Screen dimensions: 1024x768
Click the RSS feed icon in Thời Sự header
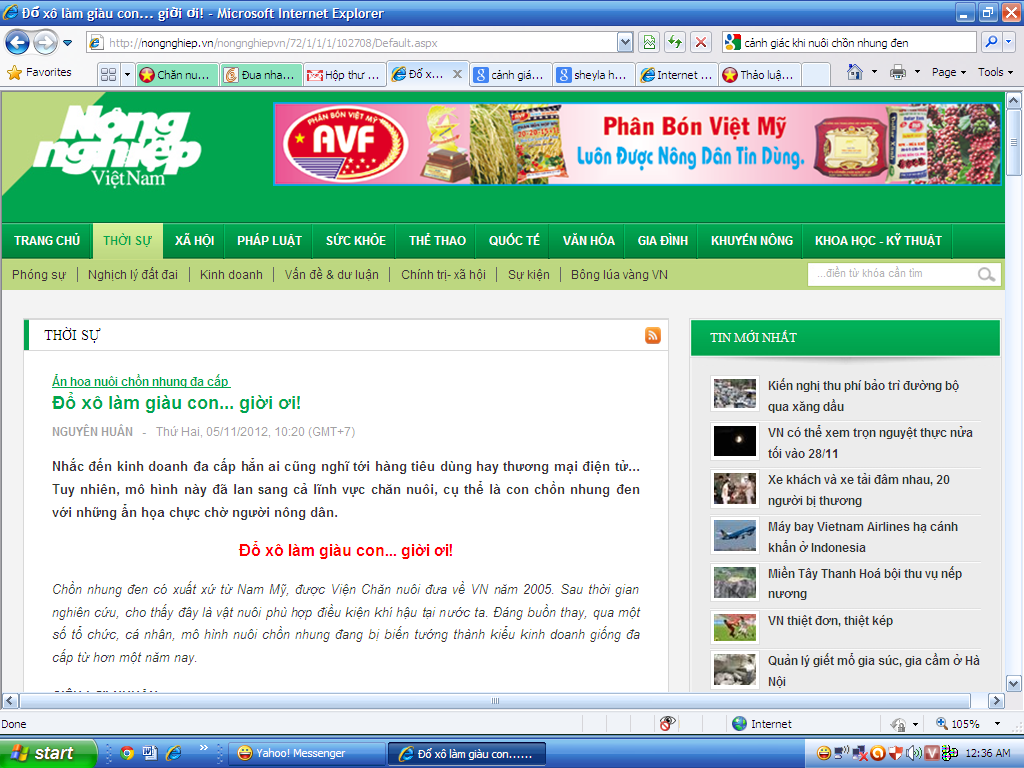(653, 336)
